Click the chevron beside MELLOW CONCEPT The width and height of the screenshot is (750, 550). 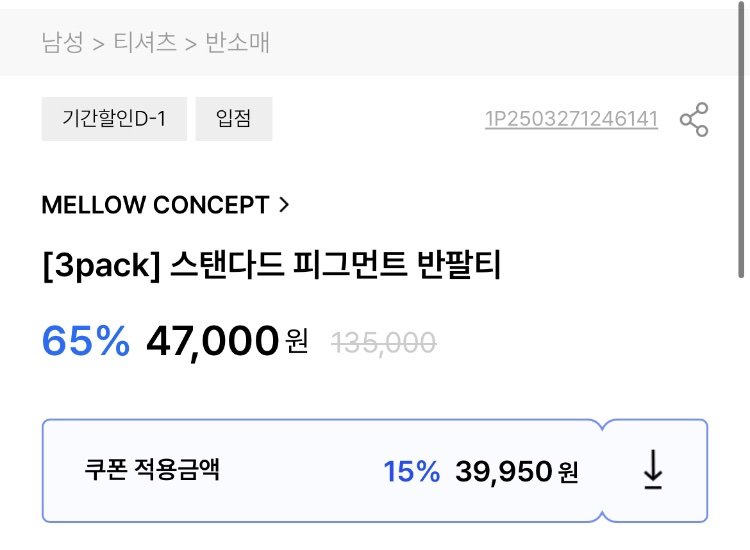284,205
